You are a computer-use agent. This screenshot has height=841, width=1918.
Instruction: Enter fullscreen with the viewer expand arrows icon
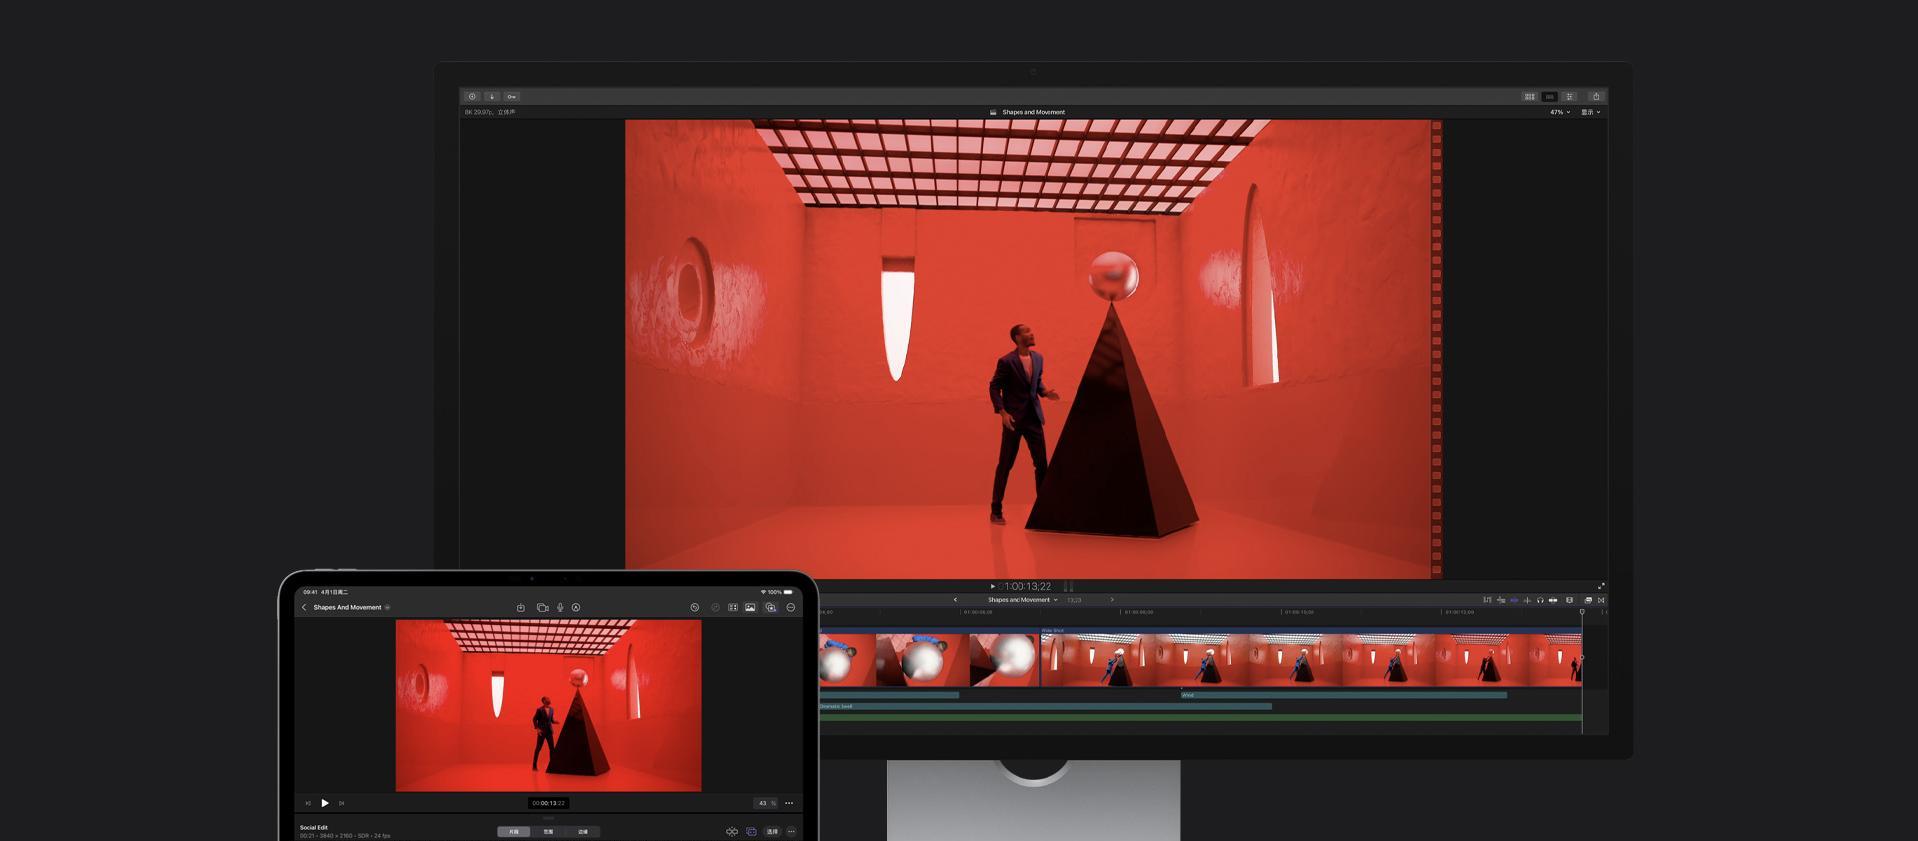tap(1601, 586)
